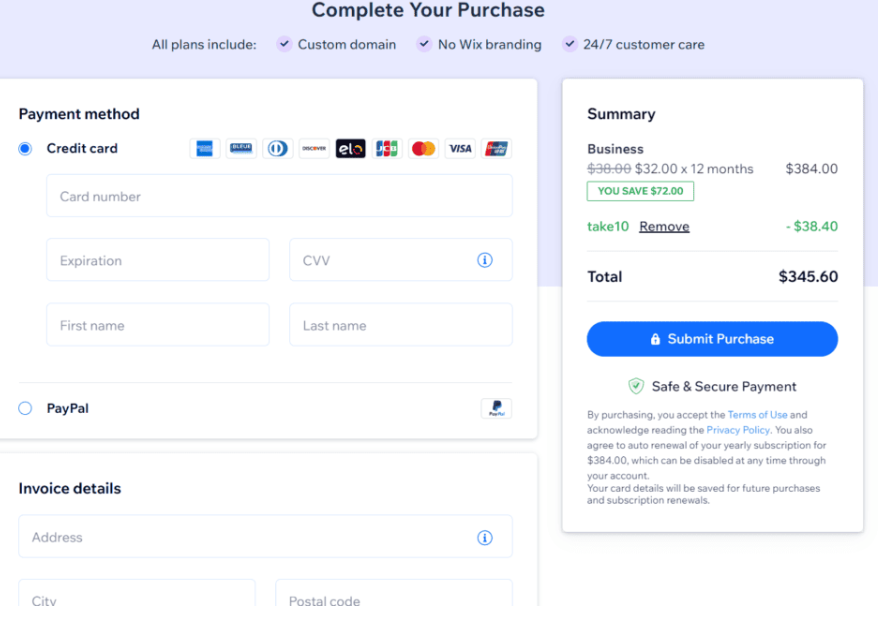The height and width of the screenshot is (625, 878).
Task: Click the CVV info icon
Action: [x=485, y=260]
